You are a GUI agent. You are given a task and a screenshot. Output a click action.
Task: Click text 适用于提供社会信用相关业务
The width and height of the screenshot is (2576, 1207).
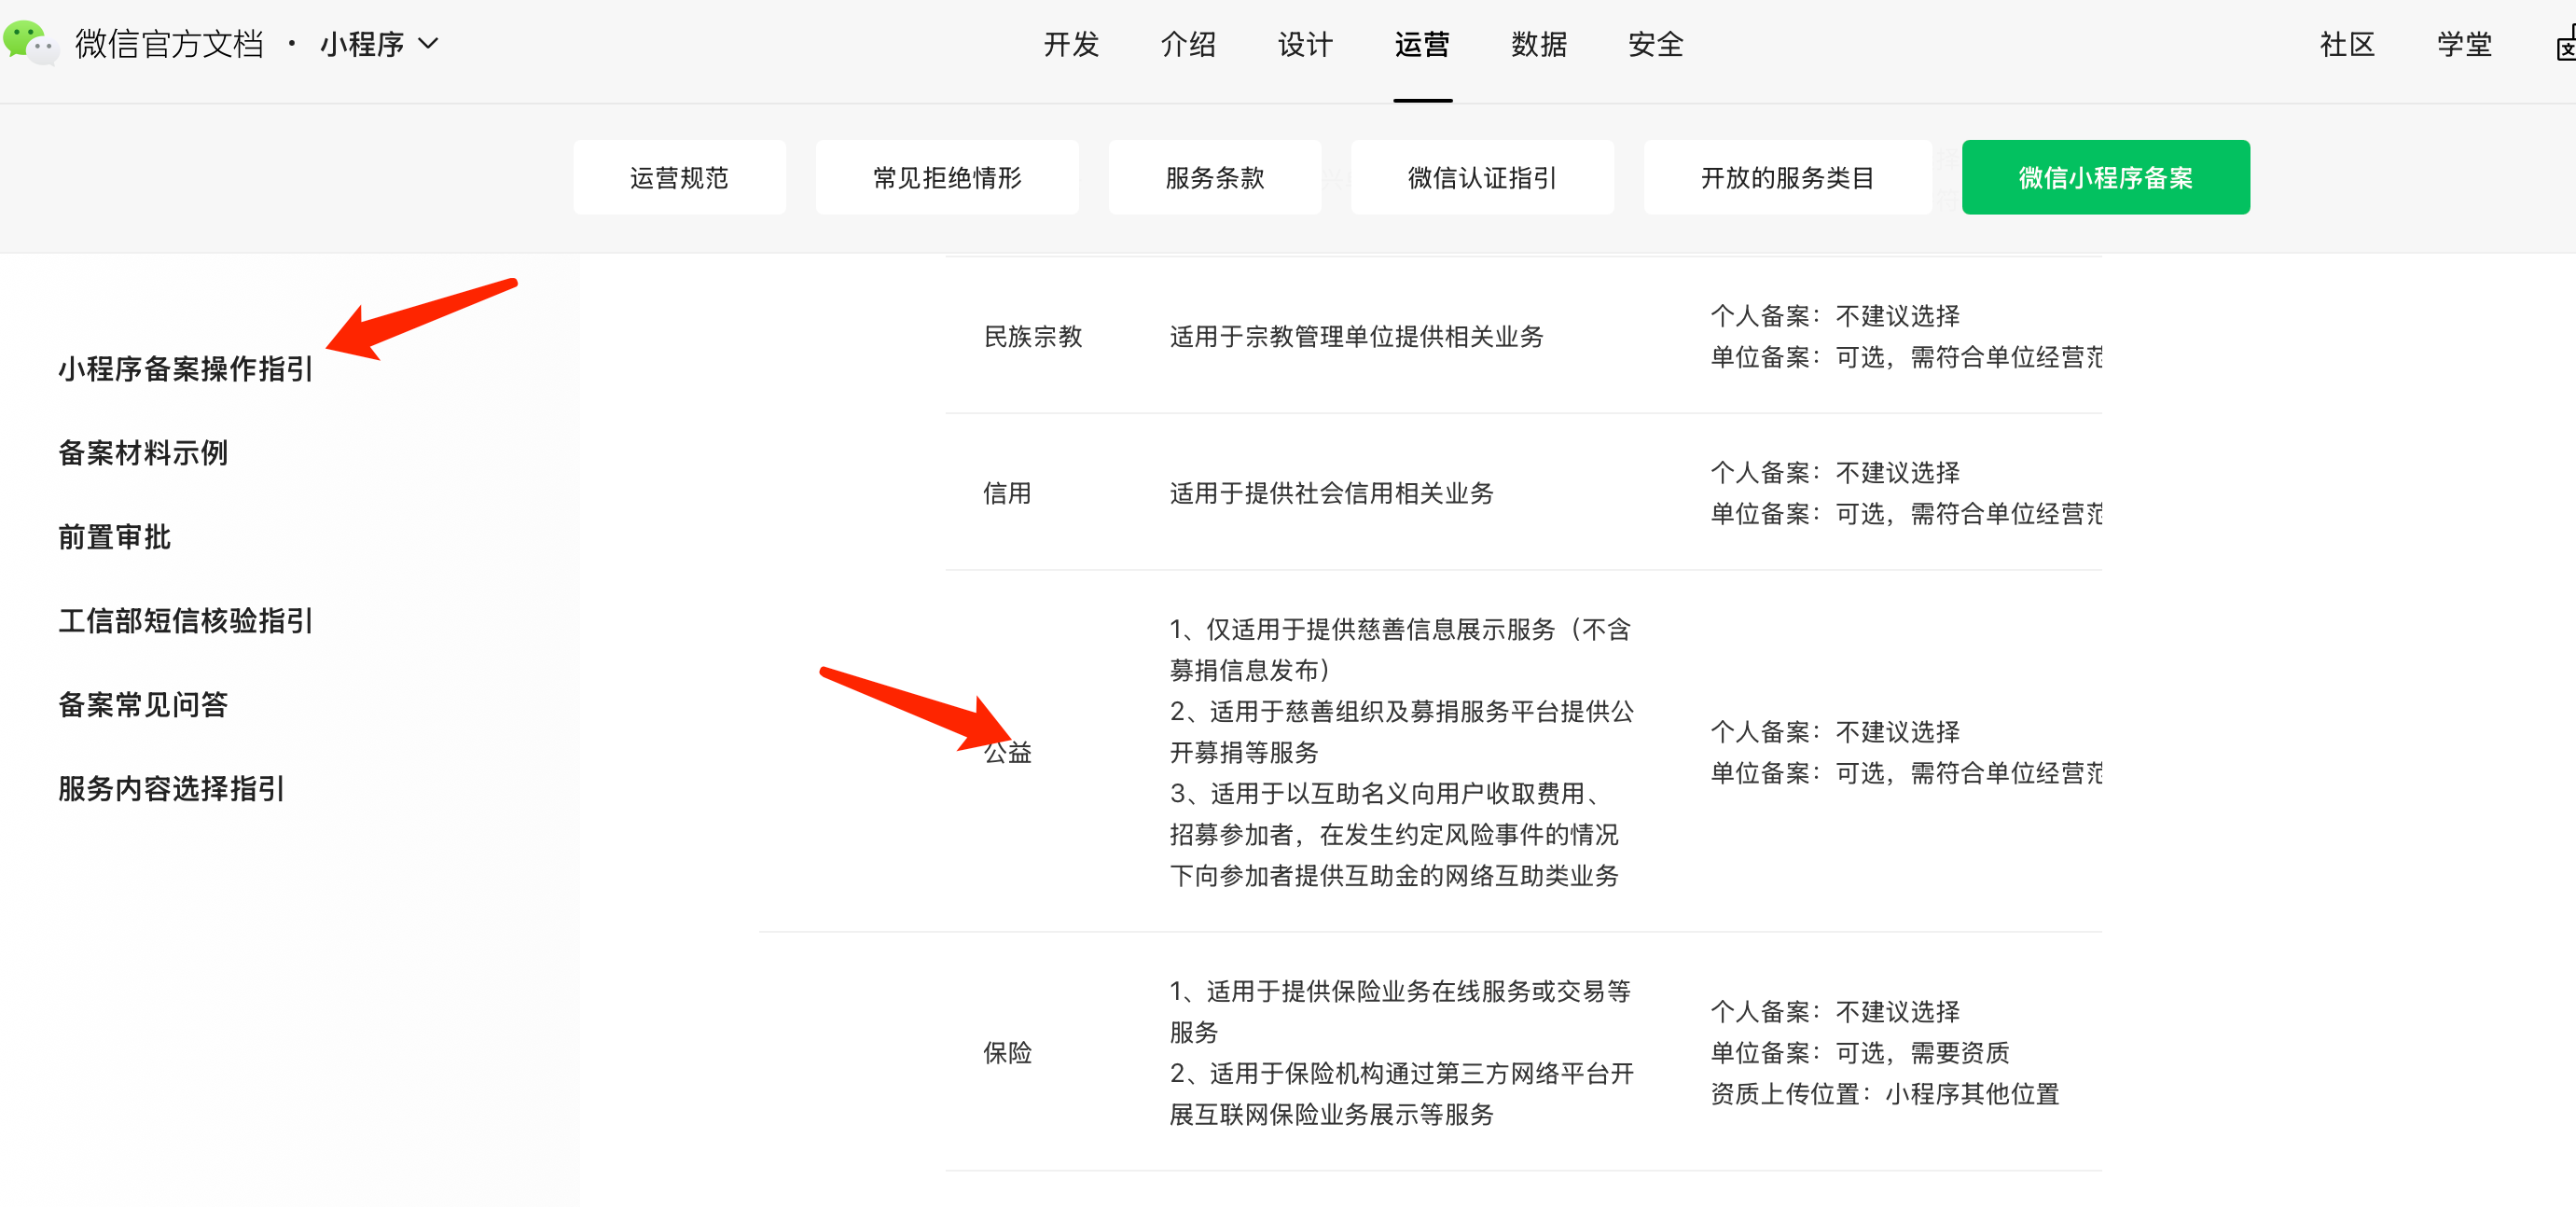(x=1332, y=493)
